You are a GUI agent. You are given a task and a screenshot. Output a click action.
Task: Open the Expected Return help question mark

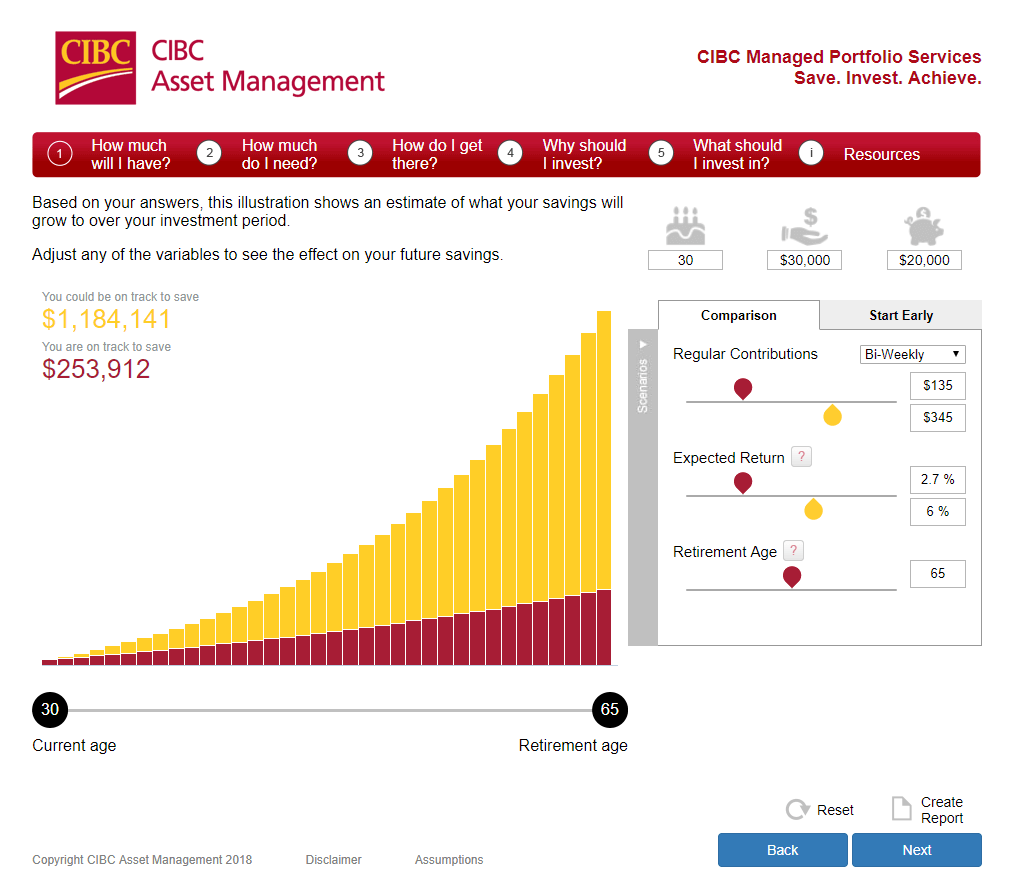pyautogui.click(x=801, y=457)
